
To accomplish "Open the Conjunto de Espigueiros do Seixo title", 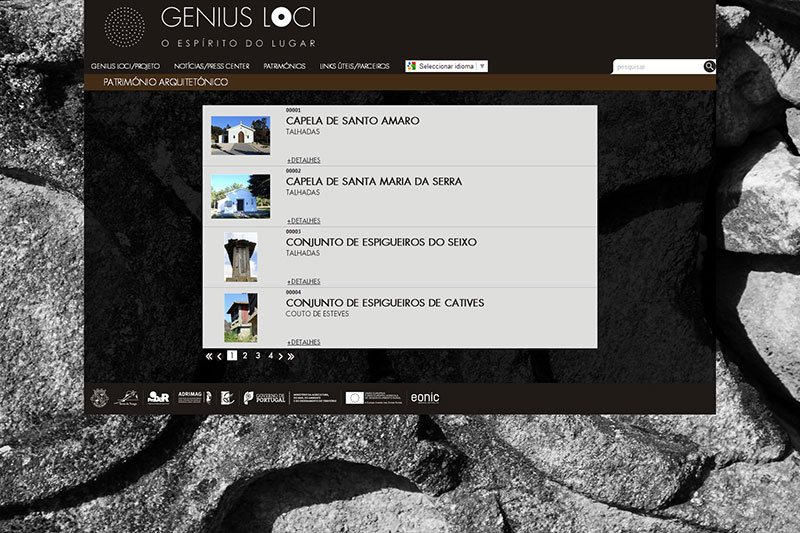I will pos(381,242).
